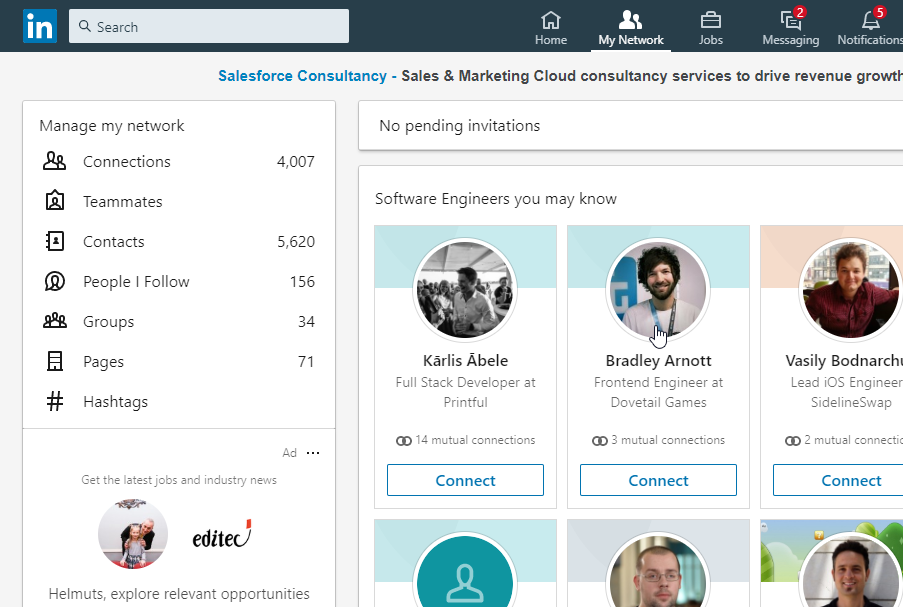Screen dimensions: 903x607
Task: Connect with Bradley Arnott
Action: point(658,480)
